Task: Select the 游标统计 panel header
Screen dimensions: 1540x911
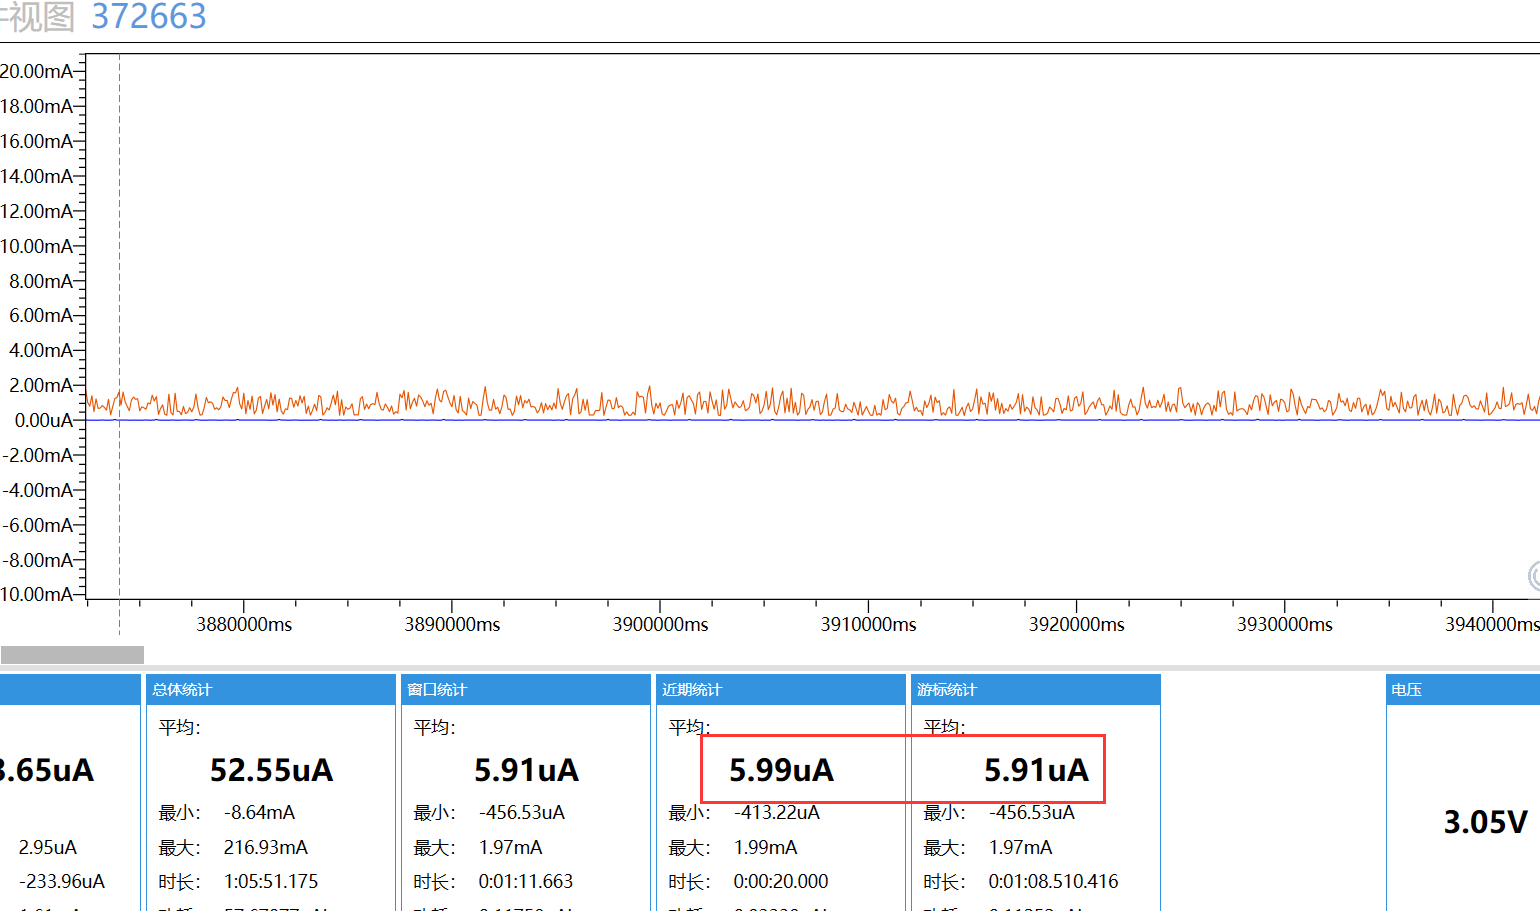Action: (x=1036, y=690)
